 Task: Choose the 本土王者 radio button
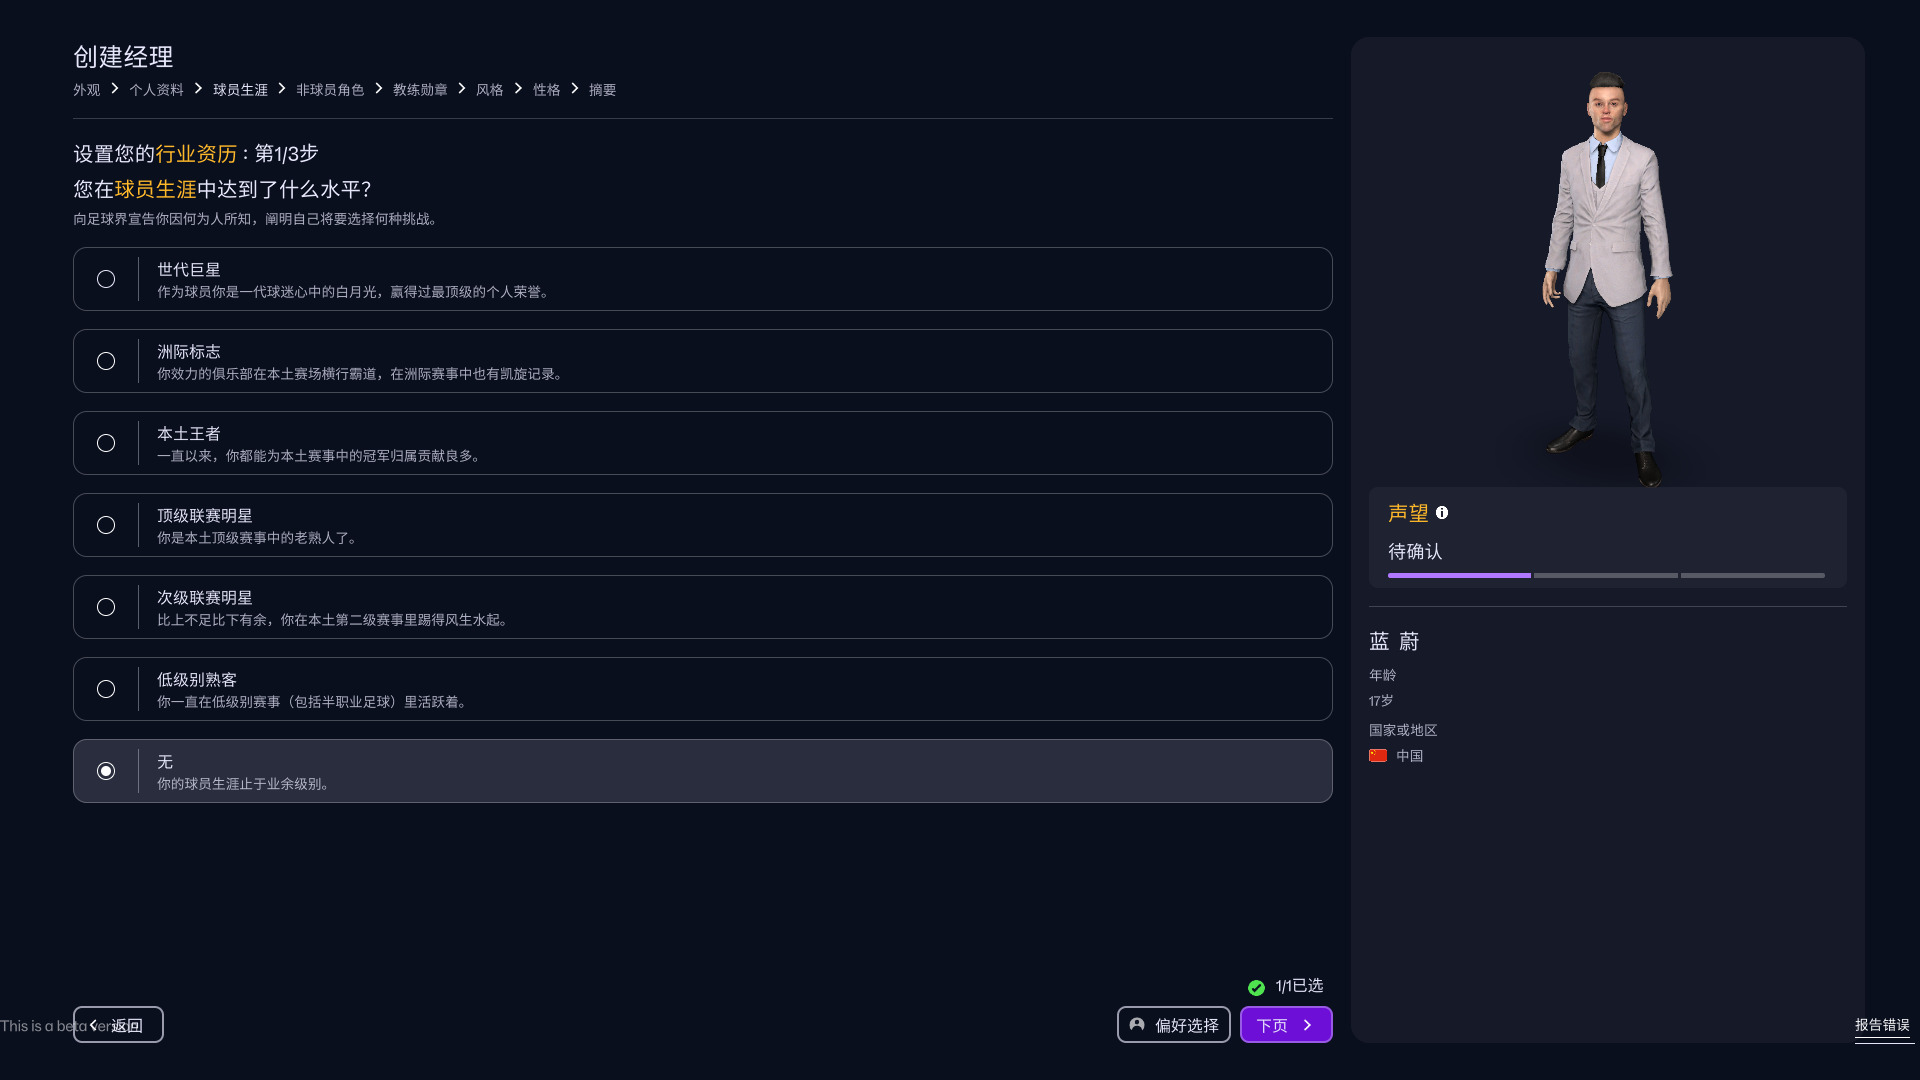pos(106,443)
